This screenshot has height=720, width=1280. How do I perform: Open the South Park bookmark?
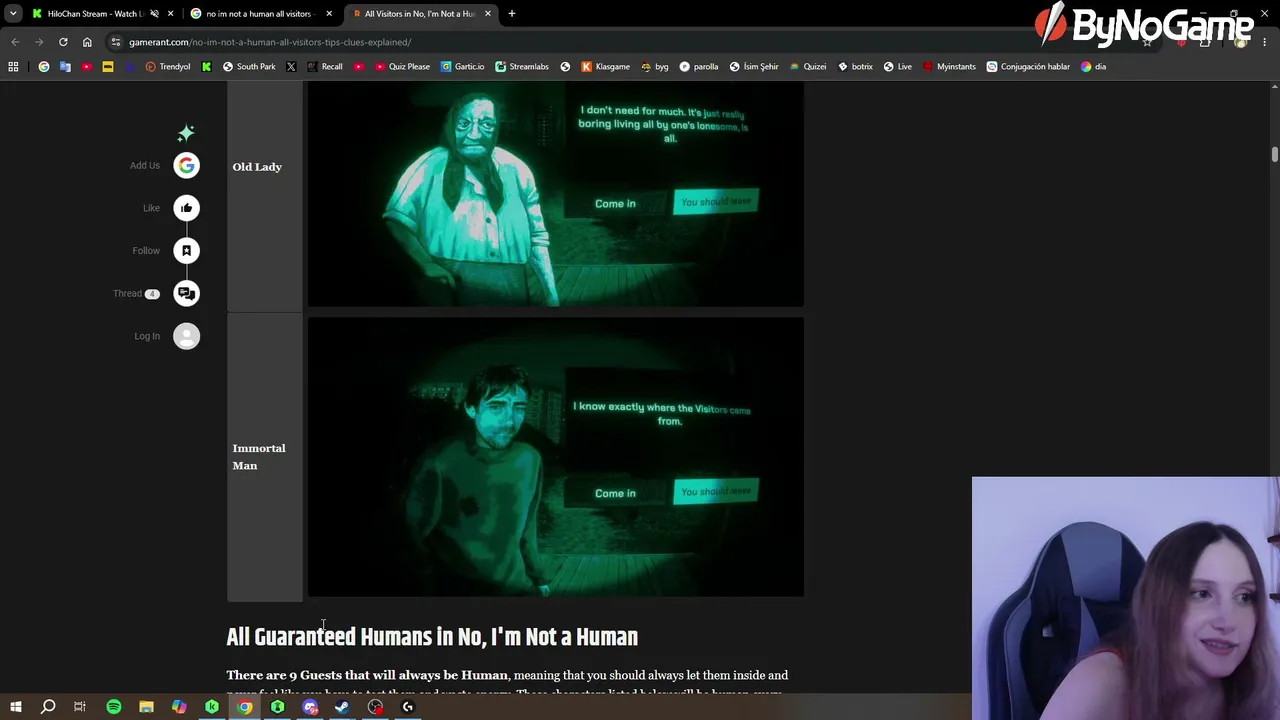[249, 67]
